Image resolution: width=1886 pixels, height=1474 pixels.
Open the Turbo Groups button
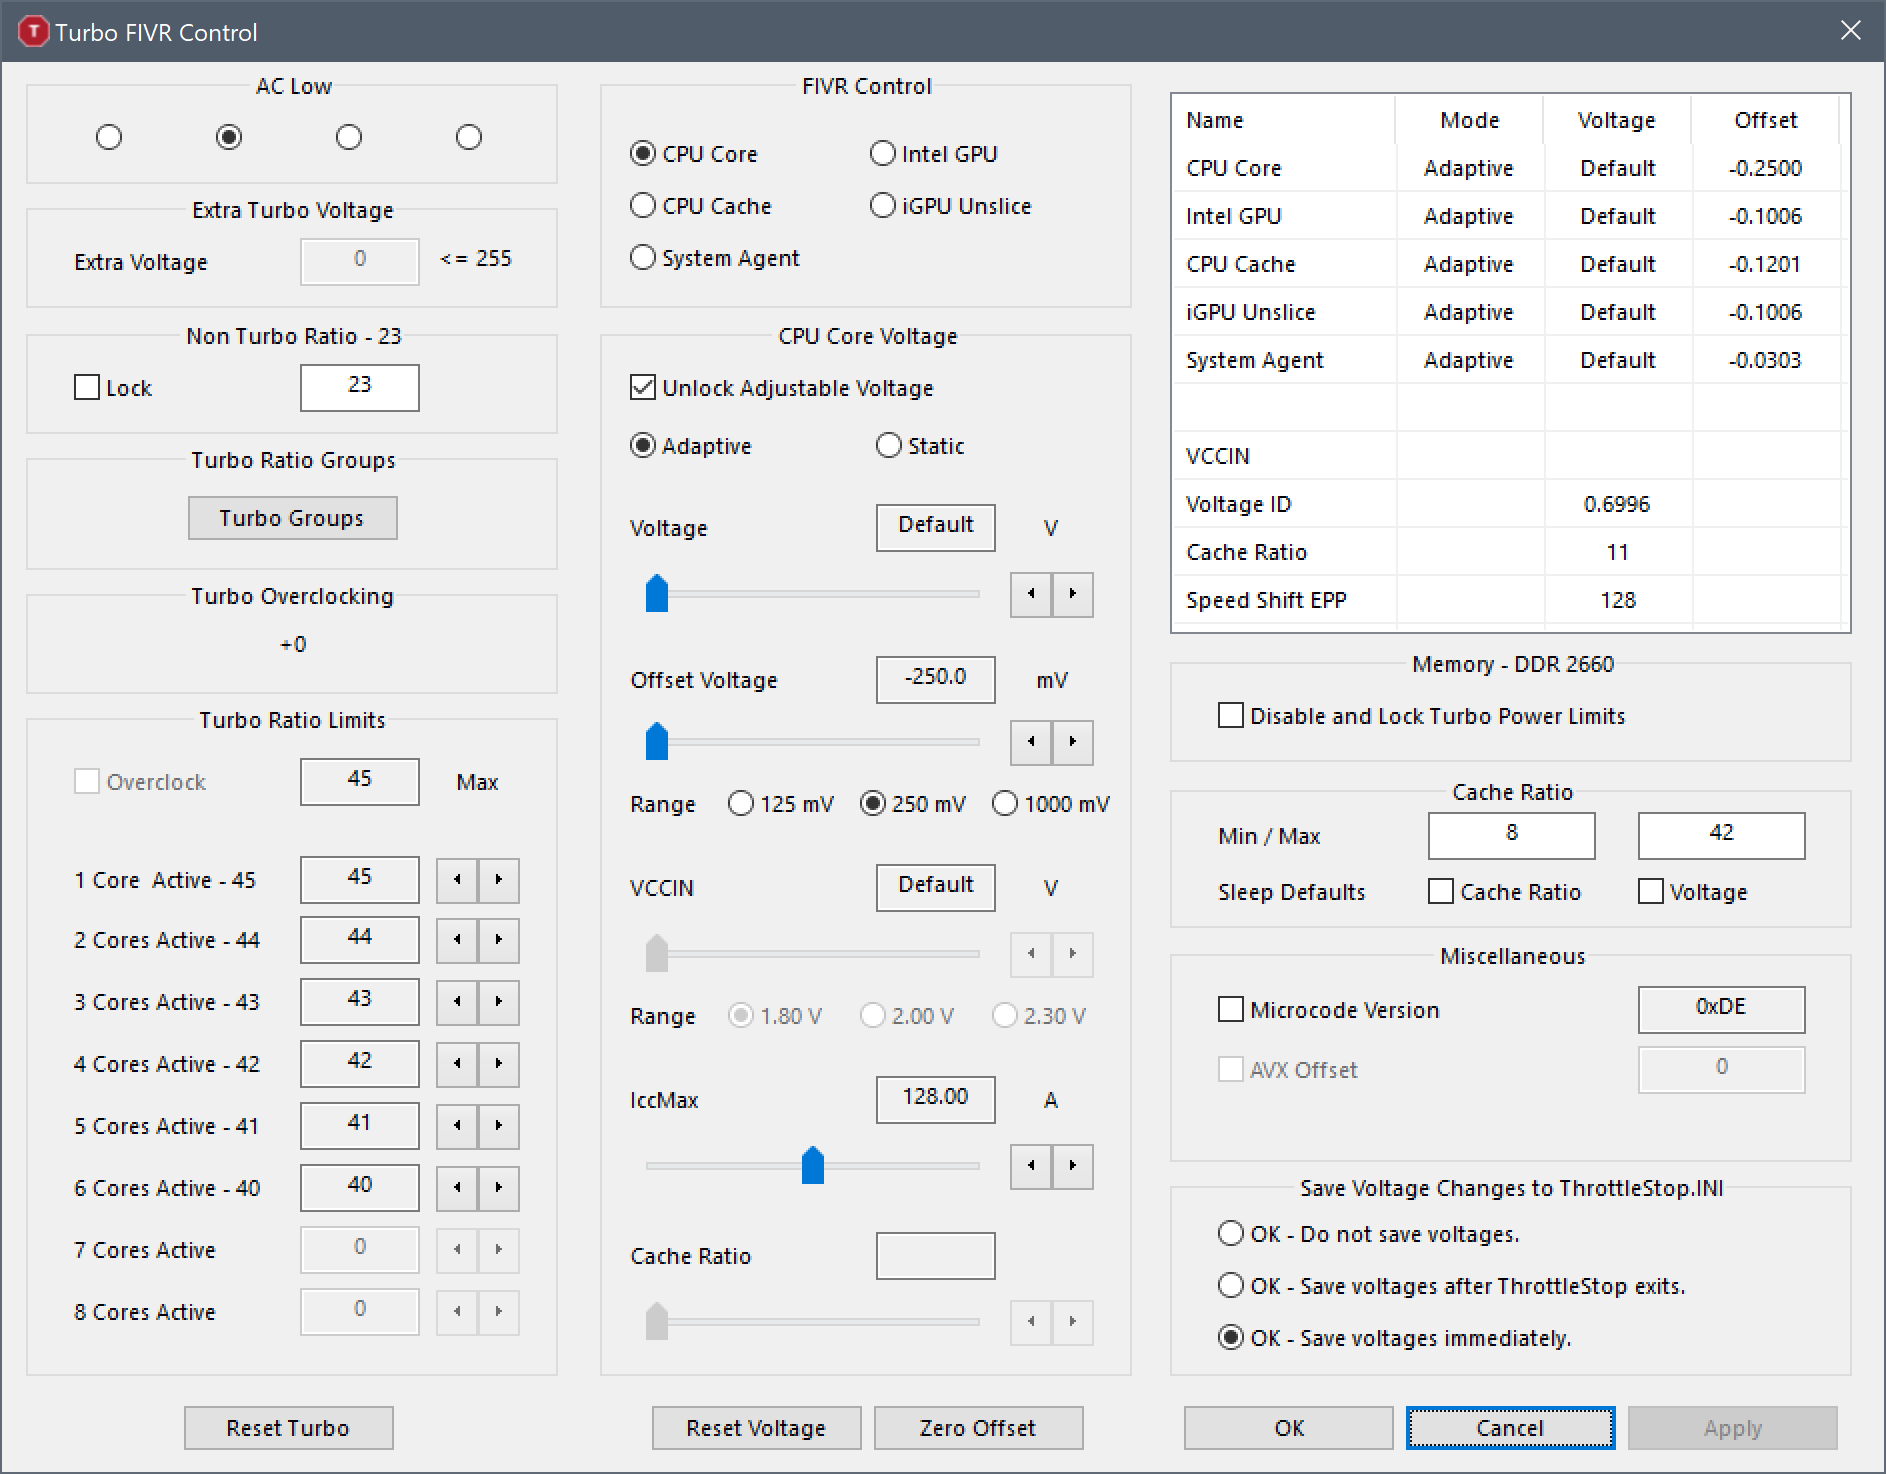(x=292, y=518)
